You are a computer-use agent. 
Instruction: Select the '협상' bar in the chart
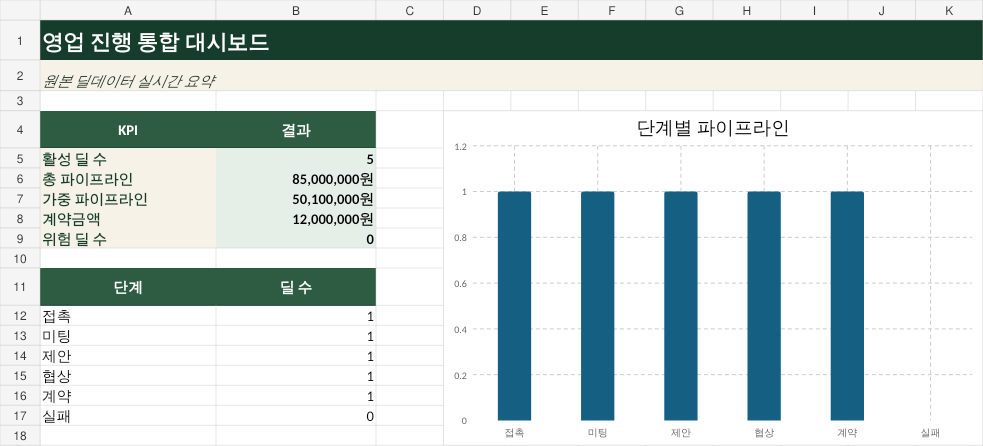tap(764, 305)
